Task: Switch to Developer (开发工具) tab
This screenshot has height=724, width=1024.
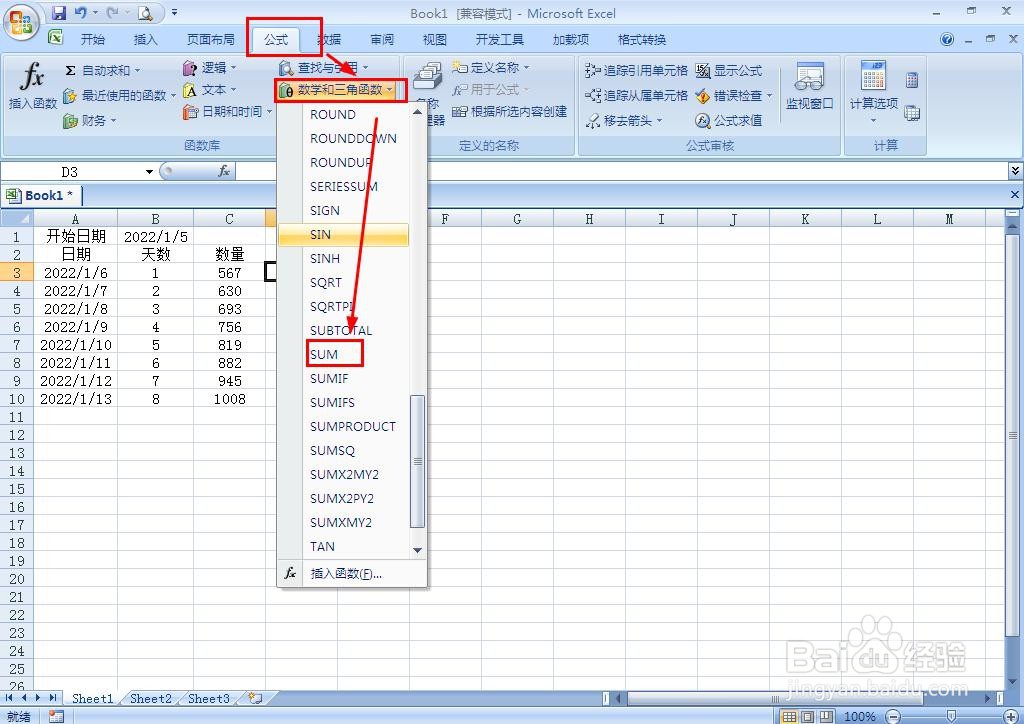Action: [x=500, y=39]
